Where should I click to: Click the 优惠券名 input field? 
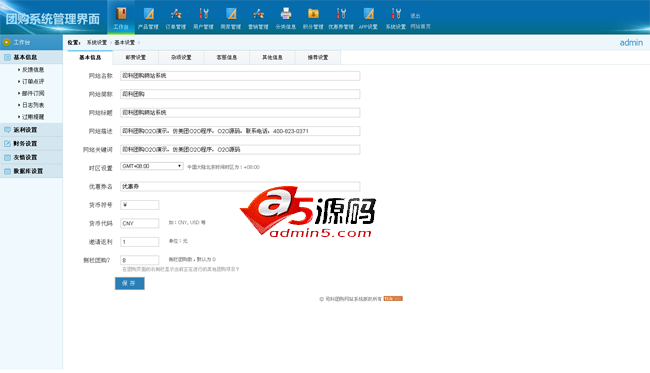pos(240,186)
